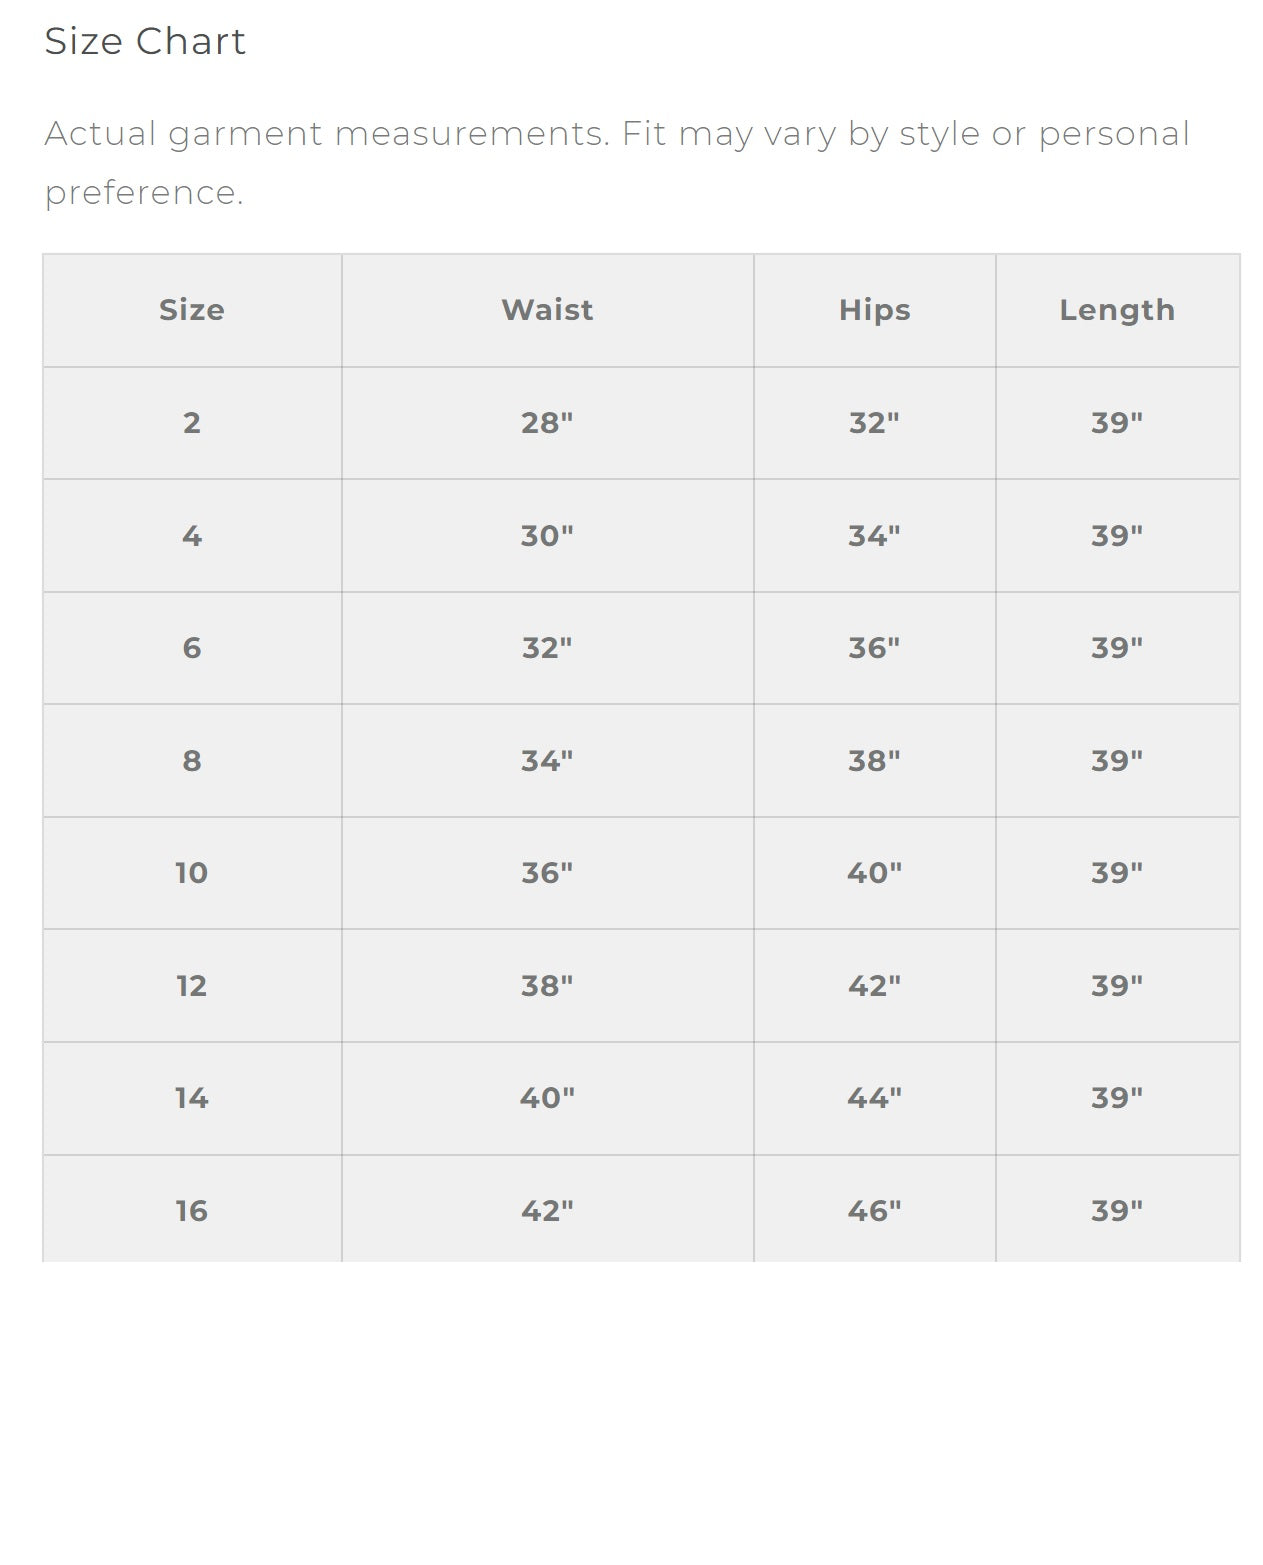Screen dimensions: 1263x1565
Task: Click the length value in size 2 row
Action: click(1117, 423)
